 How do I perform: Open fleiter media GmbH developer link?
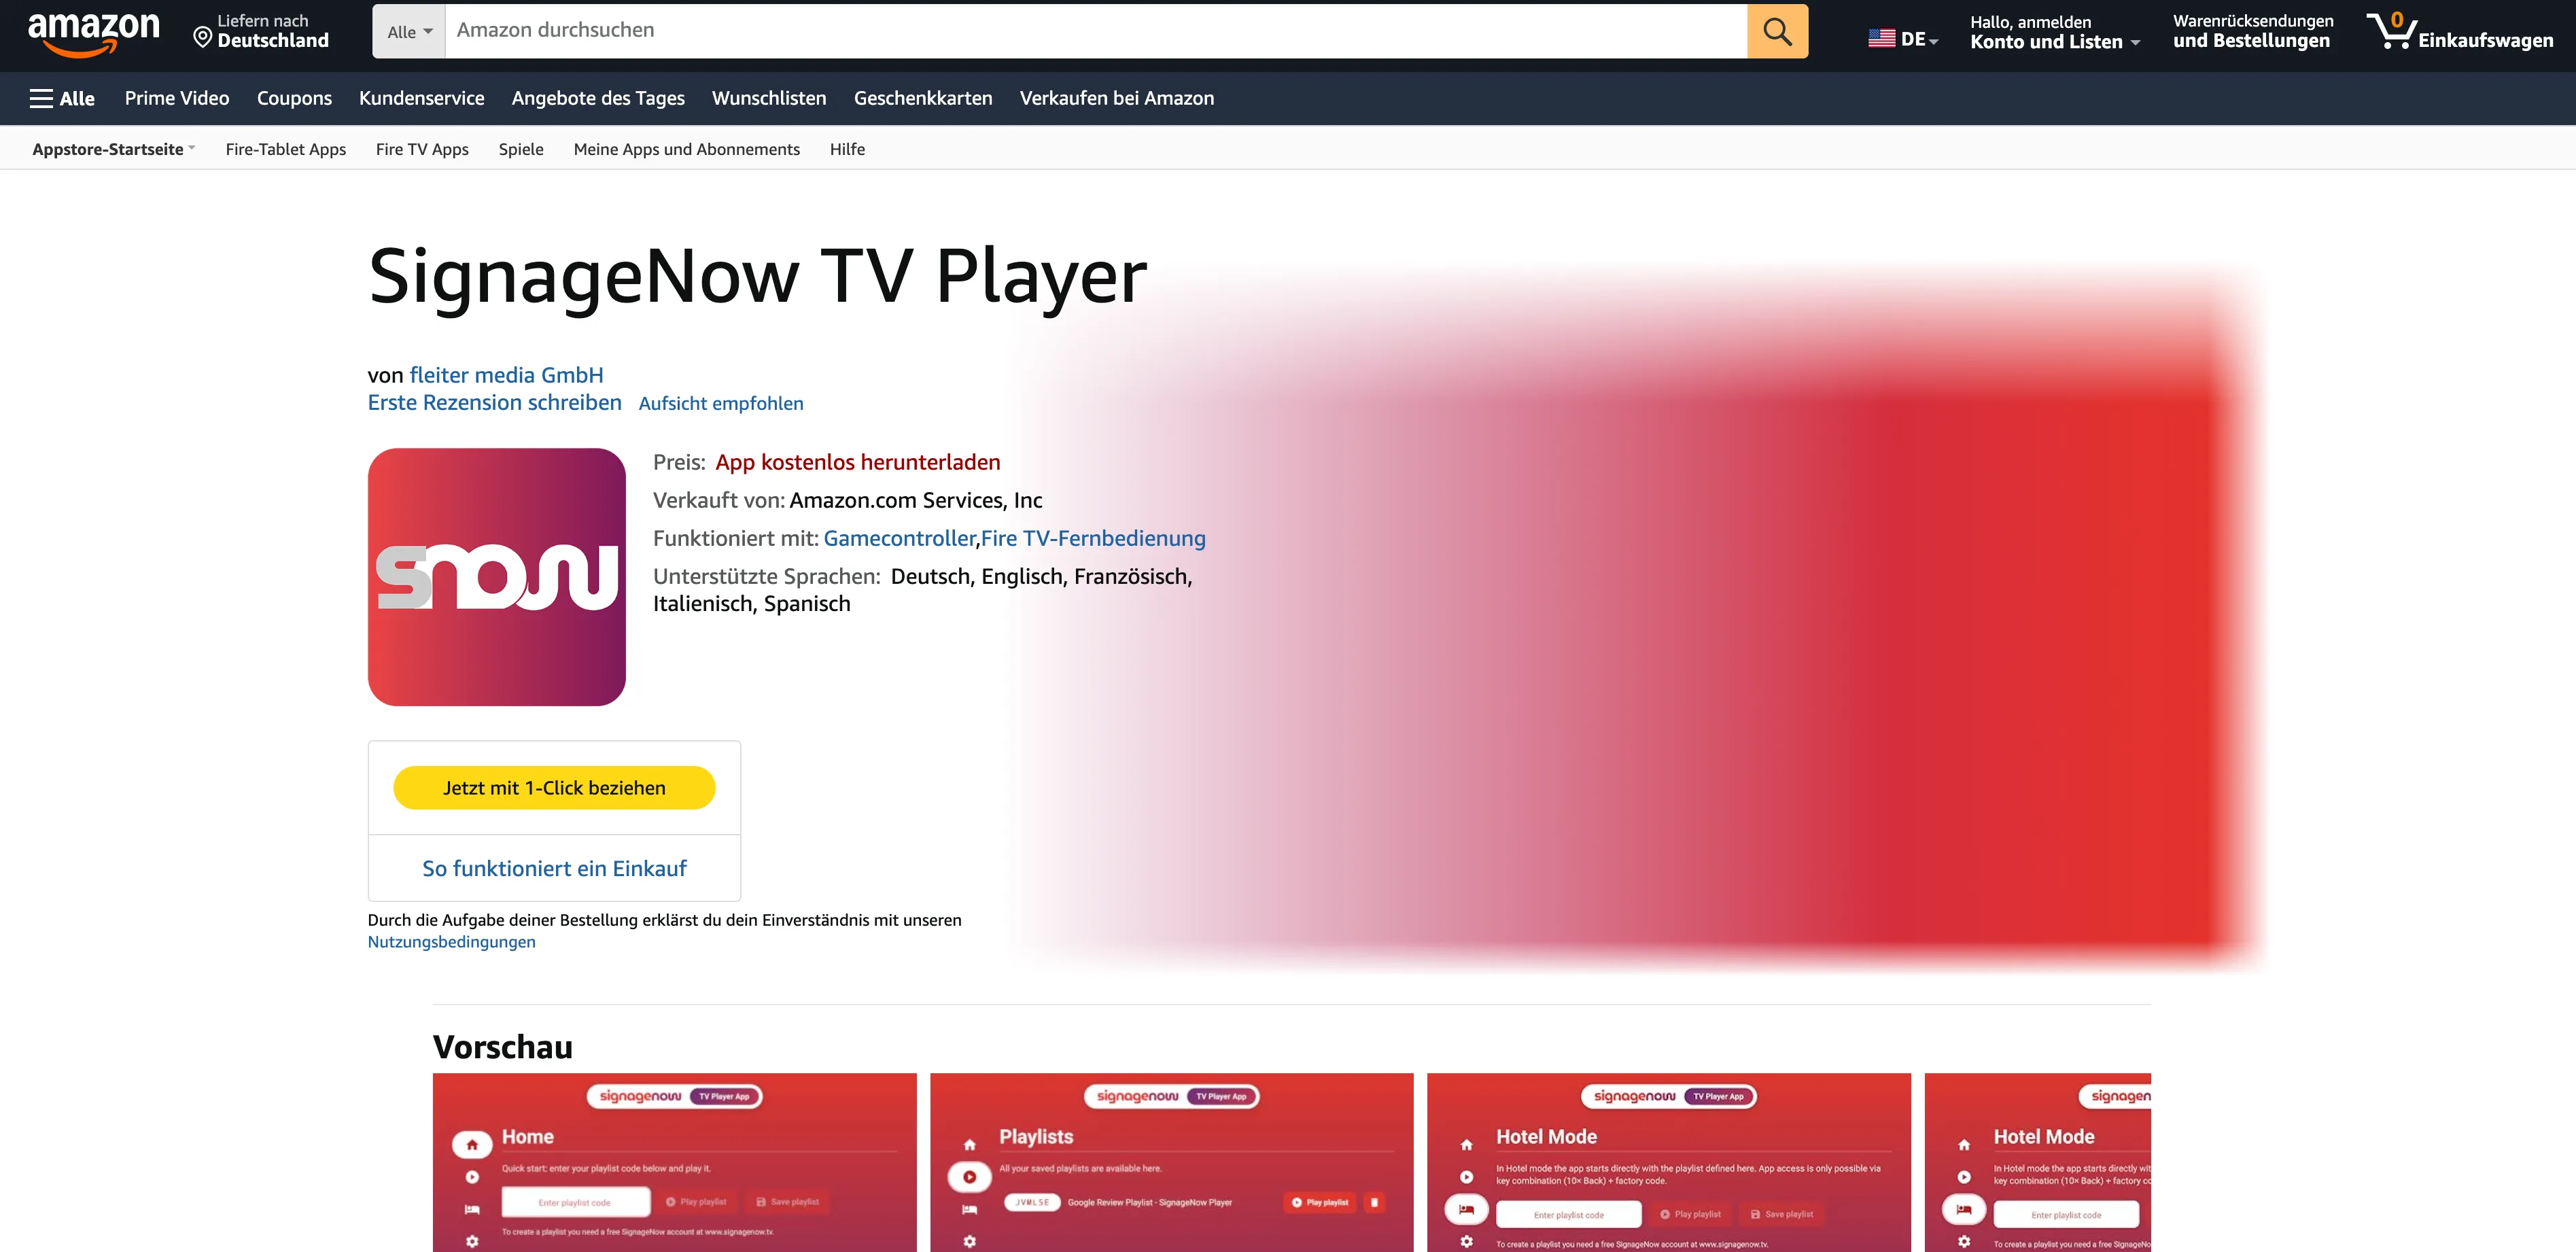coord(506,375)
